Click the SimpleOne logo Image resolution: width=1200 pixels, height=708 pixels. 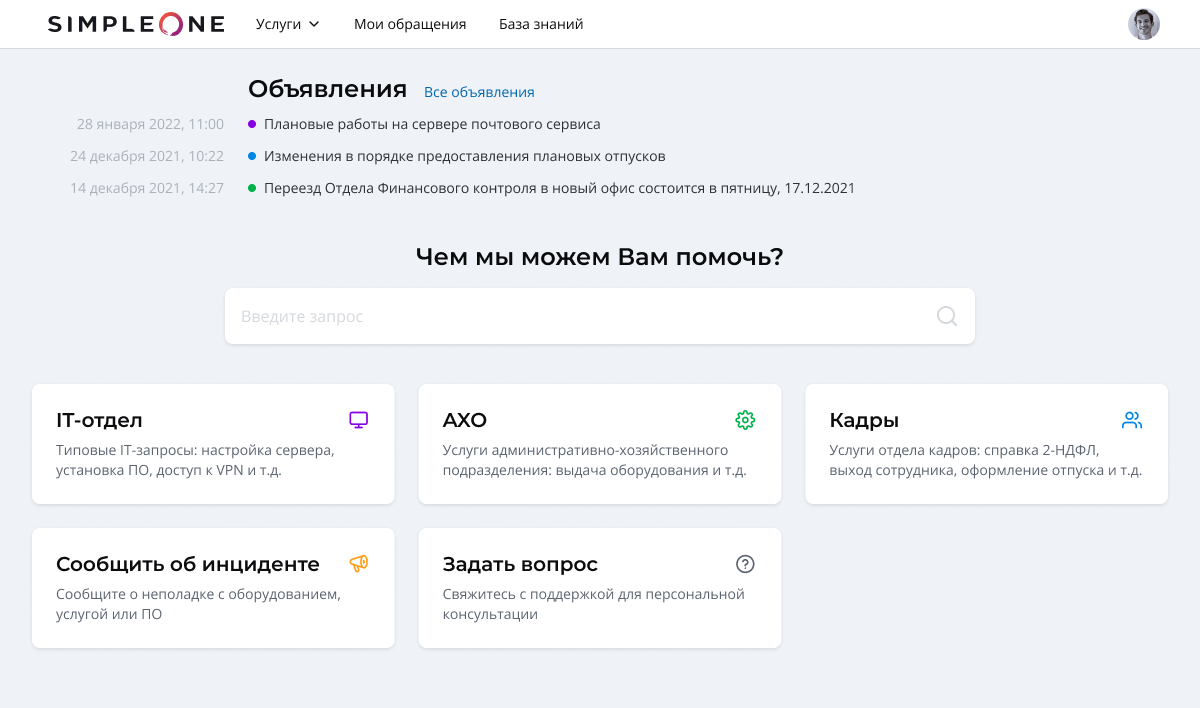tap(136, 25)
